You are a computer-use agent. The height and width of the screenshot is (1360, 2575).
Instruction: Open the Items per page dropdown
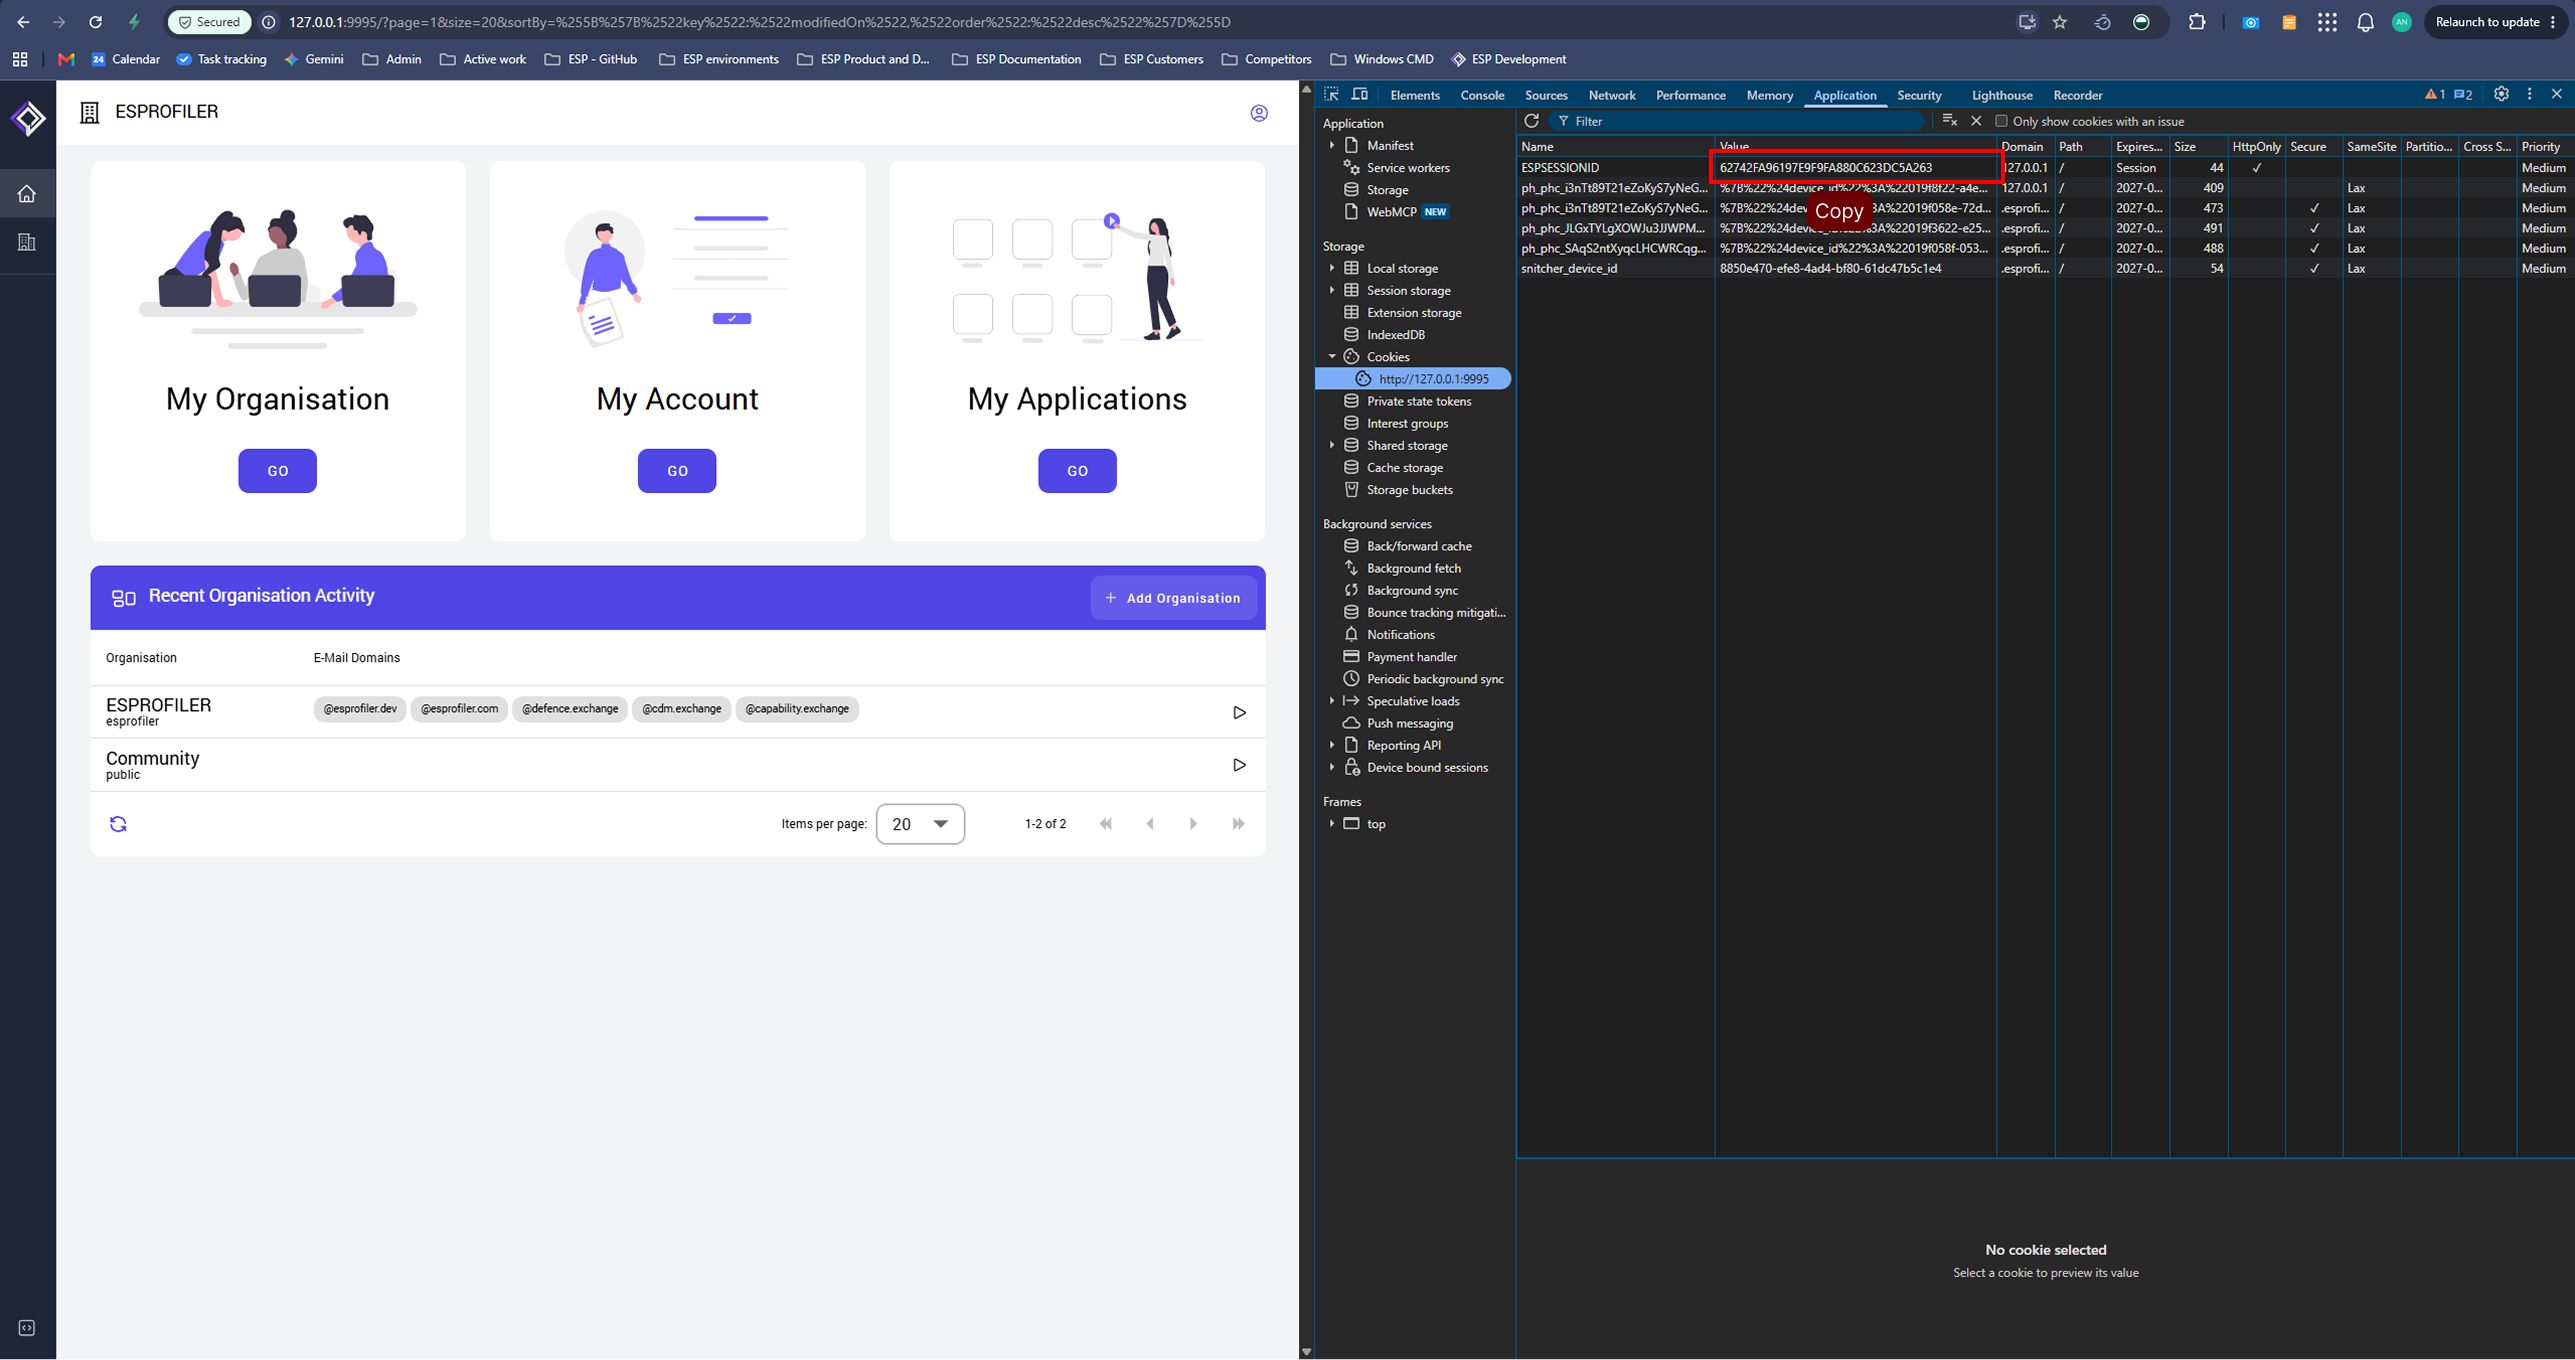920,824
